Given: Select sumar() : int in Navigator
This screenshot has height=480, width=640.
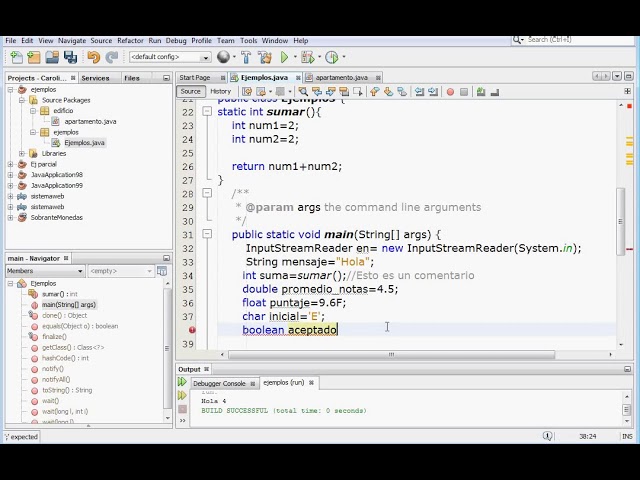Looking at the screenshot, I should (60, 294).
